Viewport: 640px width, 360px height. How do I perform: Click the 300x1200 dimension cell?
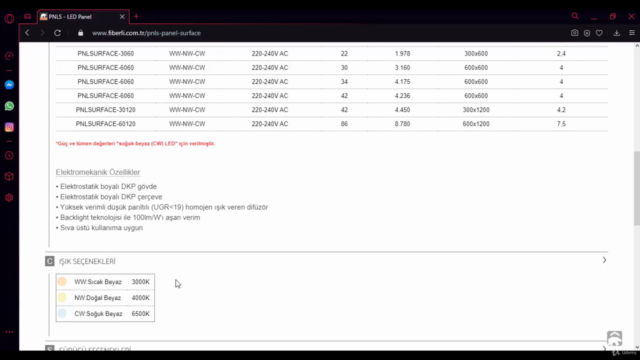[476, 110]
